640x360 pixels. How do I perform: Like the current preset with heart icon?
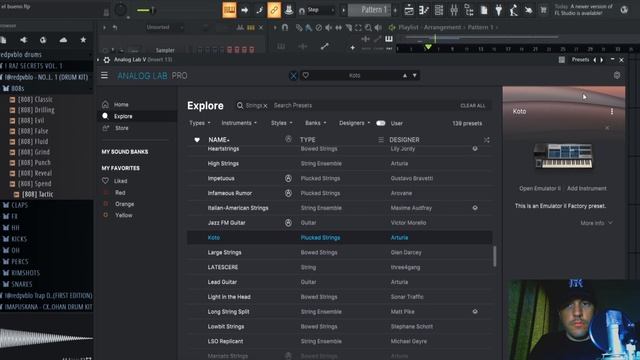click(306, 76)
